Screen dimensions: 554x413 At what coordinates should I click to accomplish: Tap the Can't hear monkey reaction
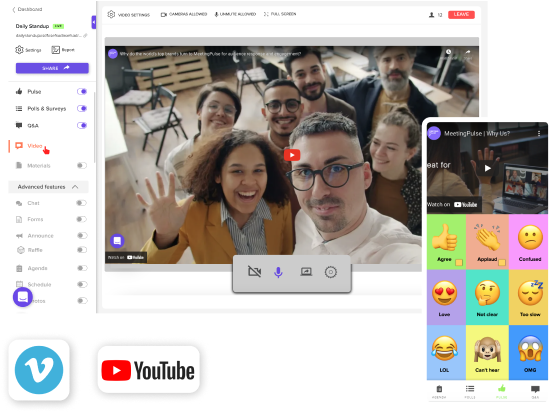pos(488,353)
